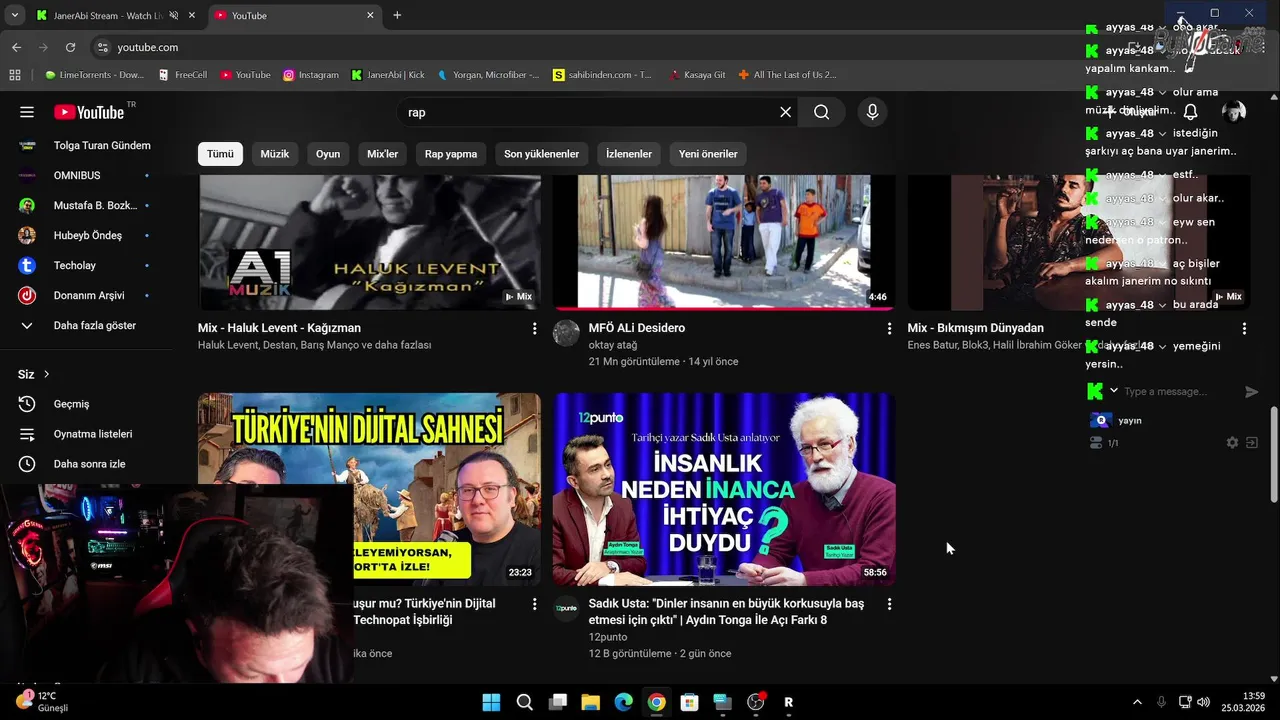Open Chrome tab search dropdown arrow
Viewport: 1280px width, 720px height.
(x=14, y=15)
